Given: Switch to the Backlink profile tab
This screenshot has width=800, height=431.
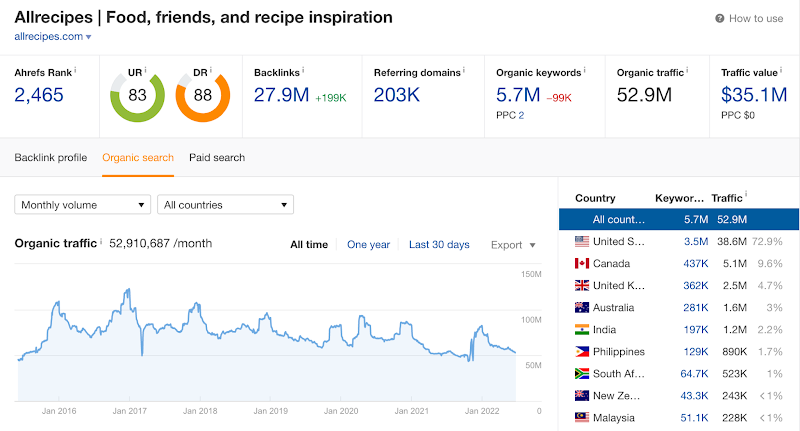Looking at the screenshot, I should click(51, 158).
